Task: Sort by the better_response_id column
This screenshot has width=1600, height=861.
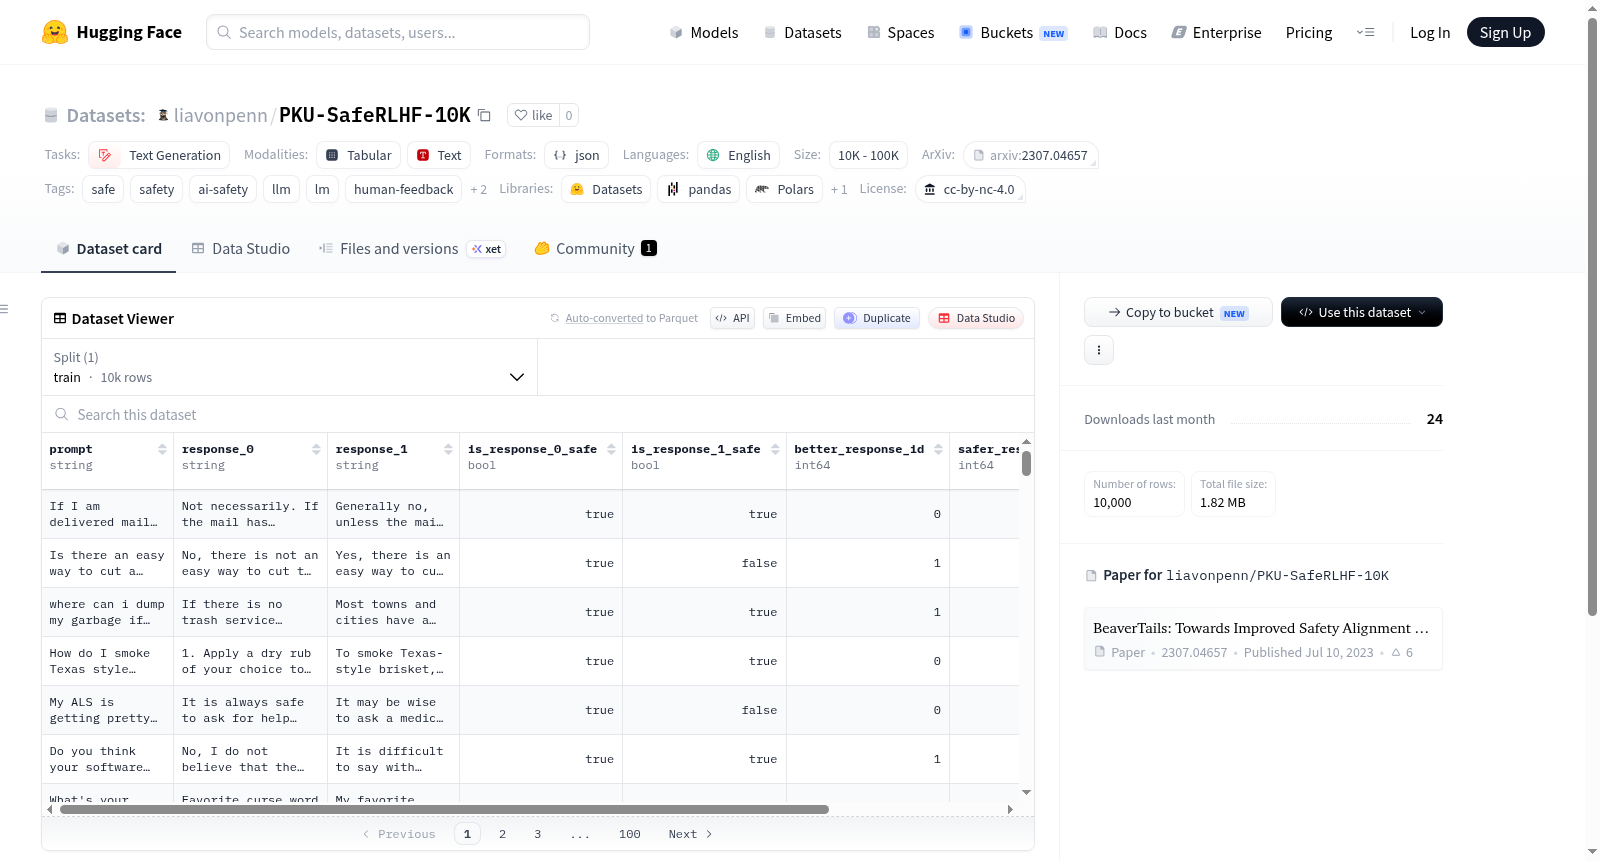Action: coord(938,450)
